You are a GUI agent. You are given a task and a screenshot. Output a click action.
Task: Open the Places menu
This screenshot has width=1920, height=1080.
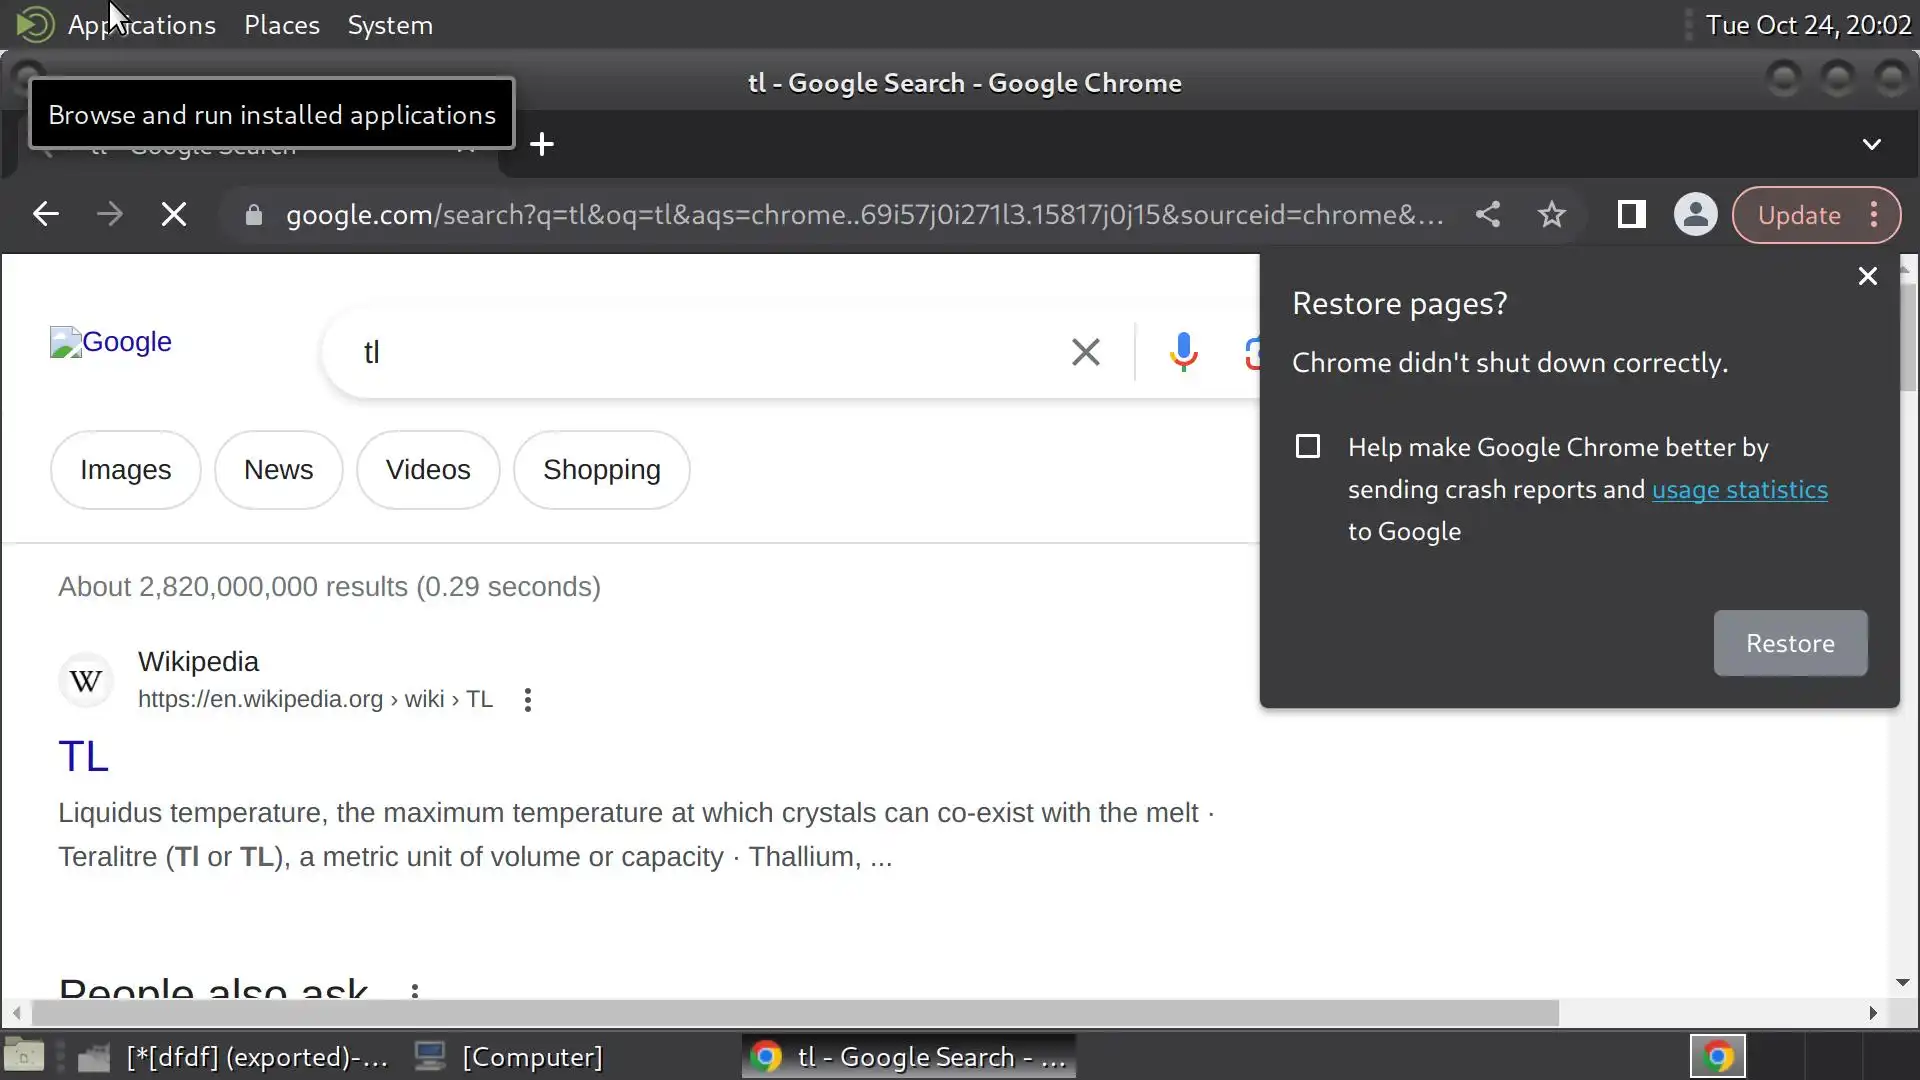282,25
